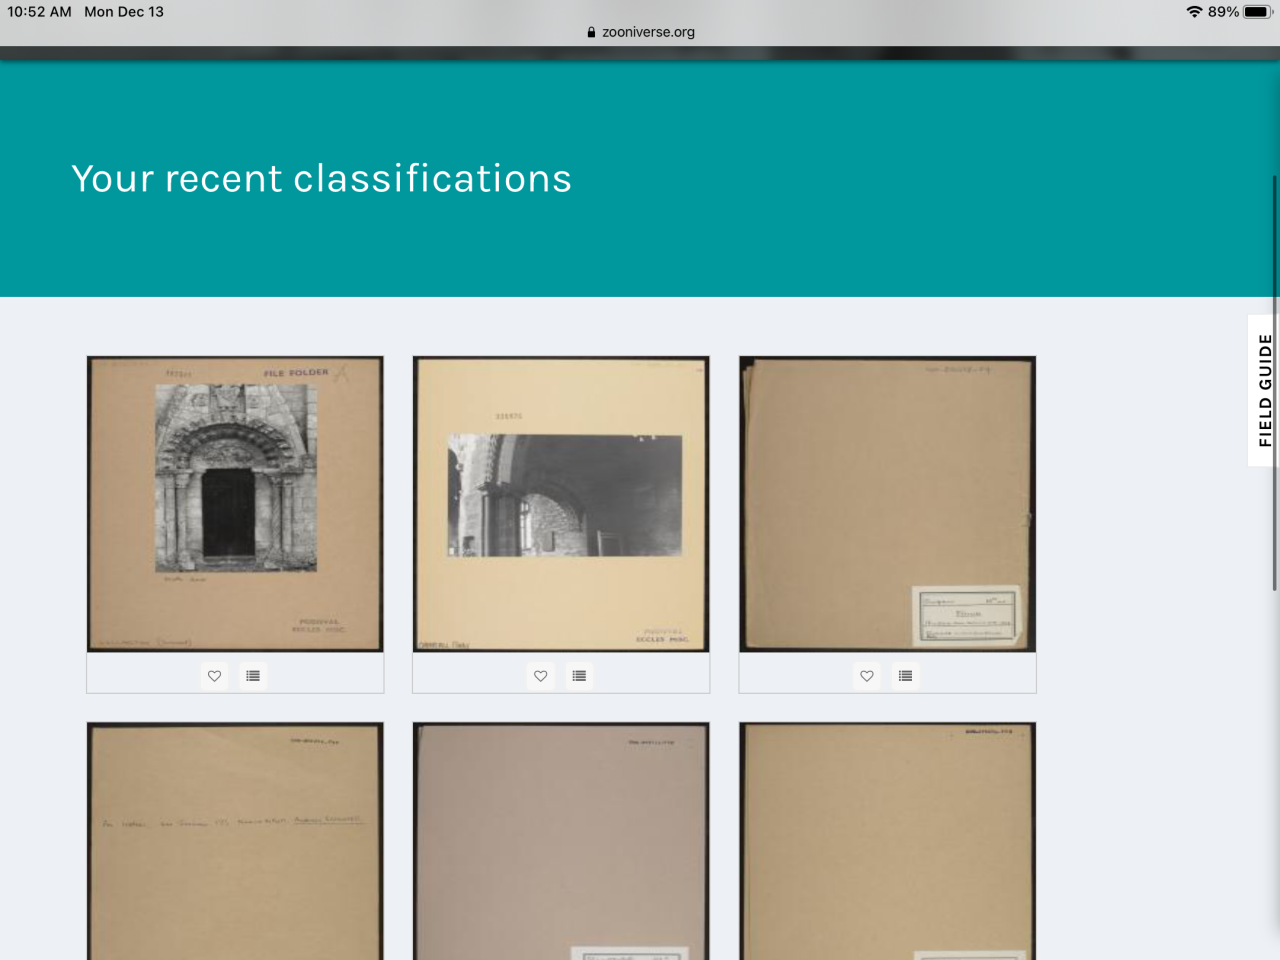Tap the zooniverse.org address bar
This screenshot has height=960, width=1280.
point(641,32)
